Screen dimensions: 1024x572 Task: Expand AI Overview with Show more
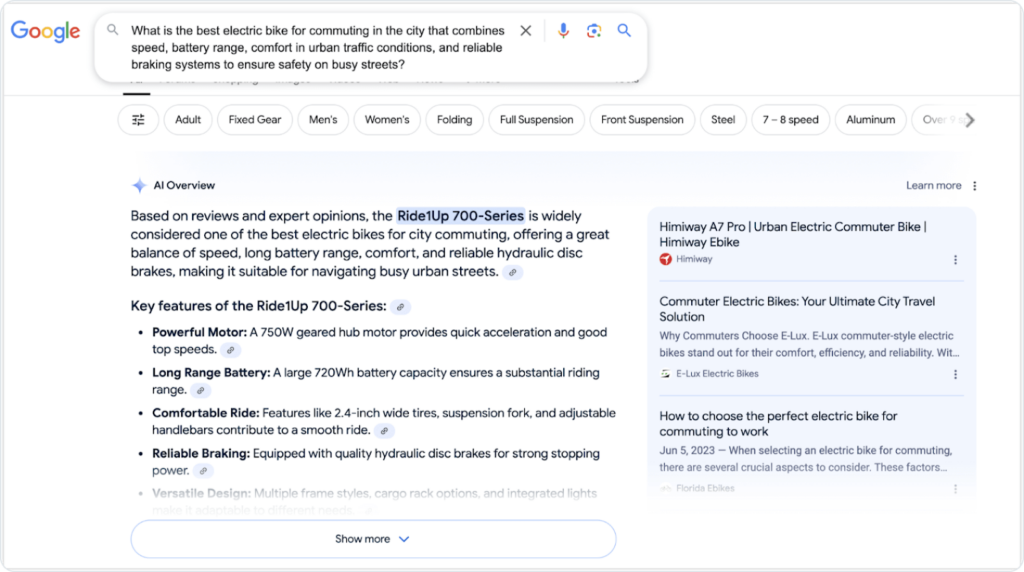tap(373, 539)
